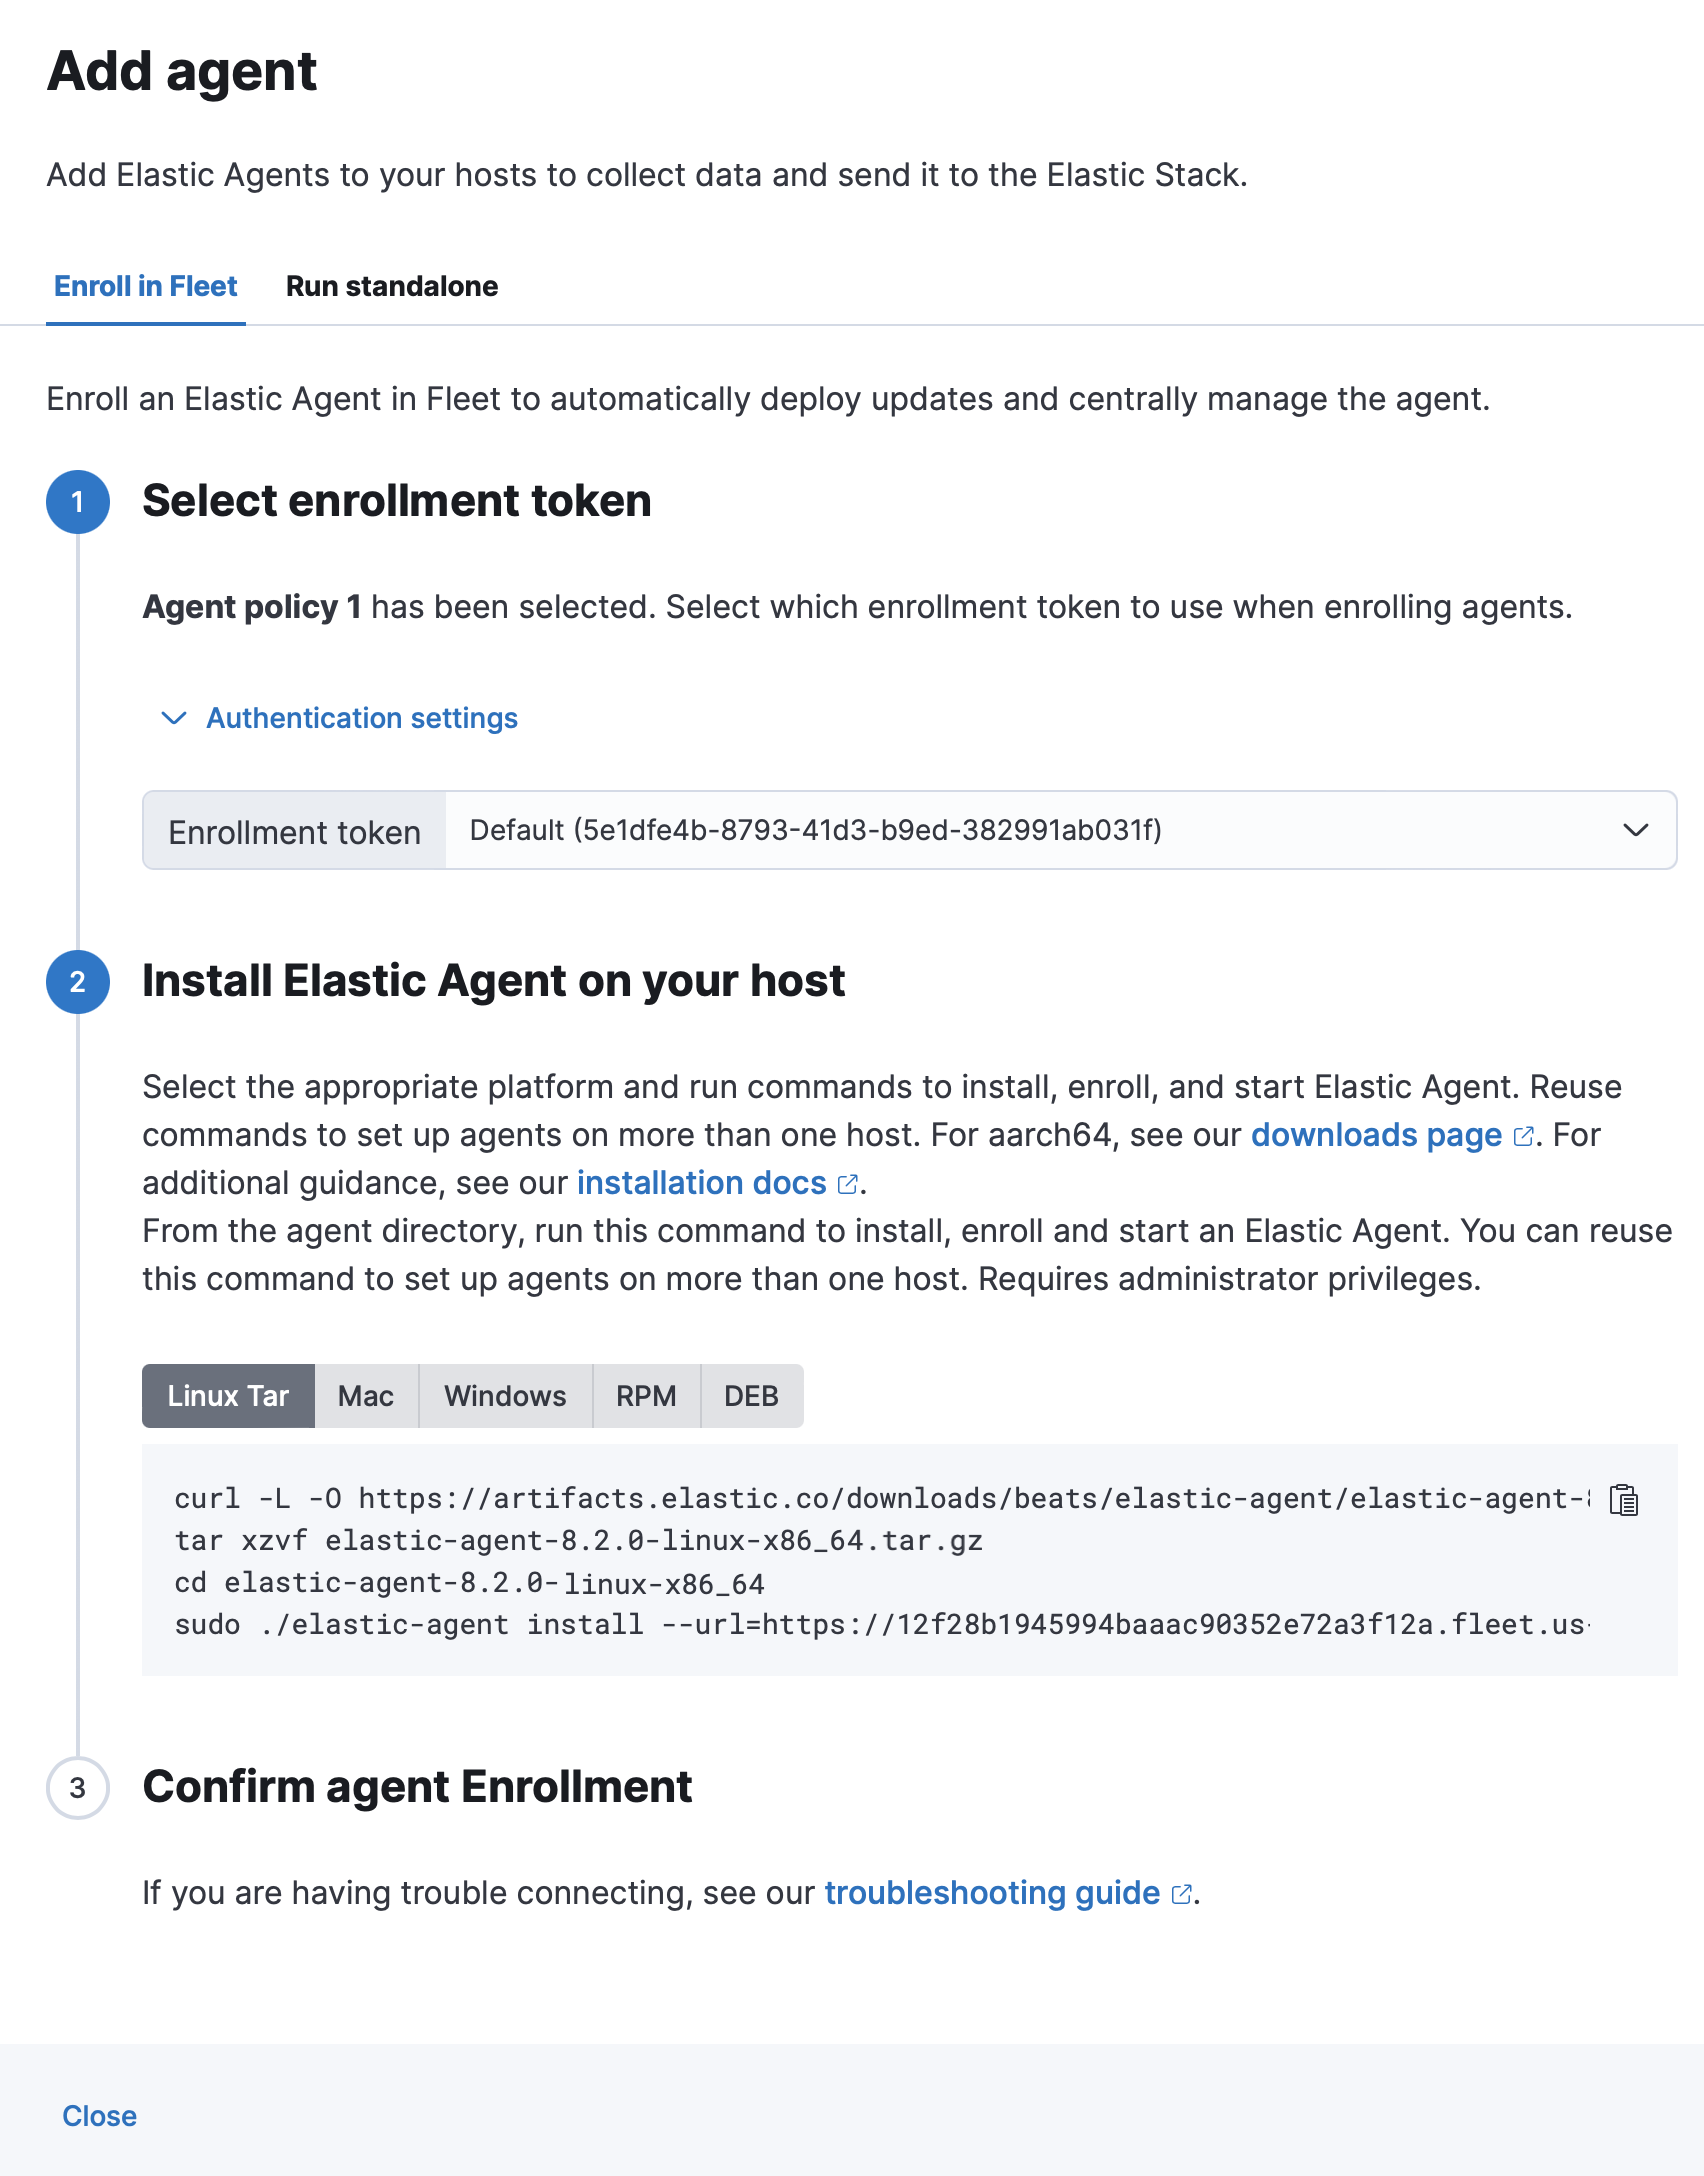Click the step 2 circle indicator
The image size is (1704, 2176).
(x=79, y=982)
